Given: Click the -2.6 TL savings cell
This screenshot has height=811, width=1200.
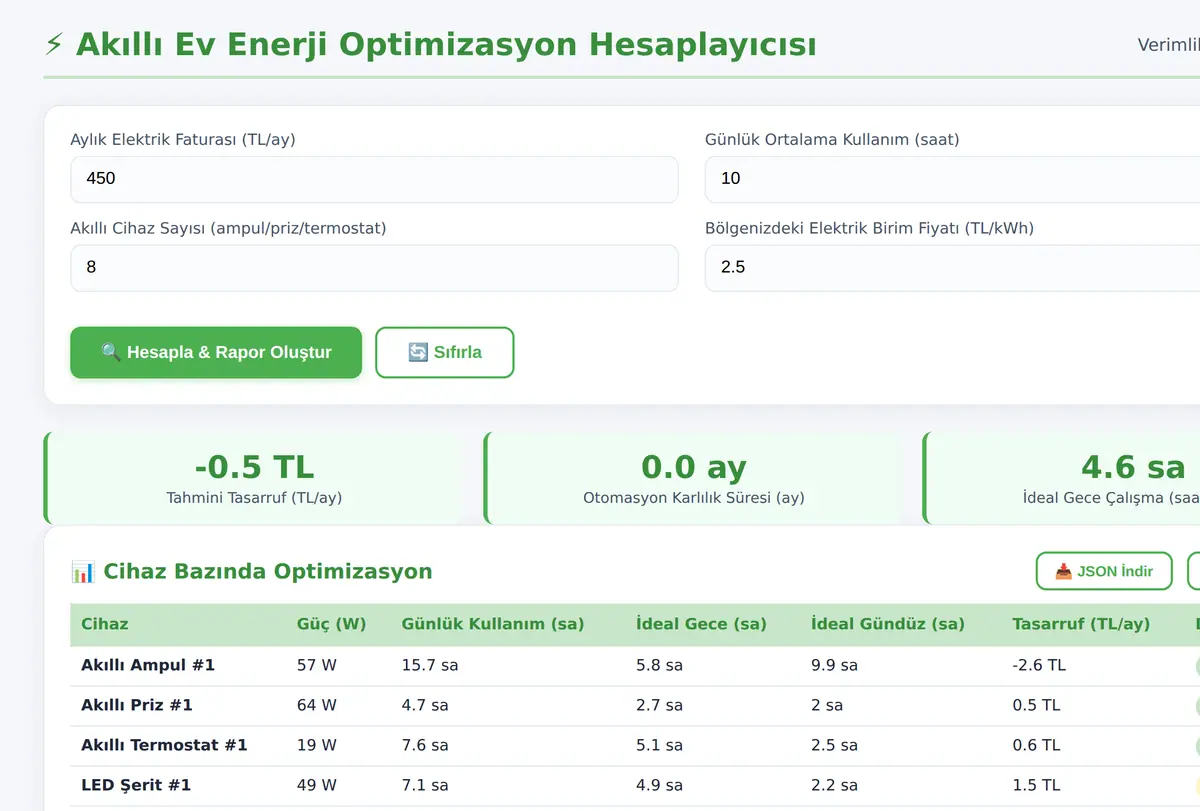Looking at the screenshot, I should [1040, 665].
